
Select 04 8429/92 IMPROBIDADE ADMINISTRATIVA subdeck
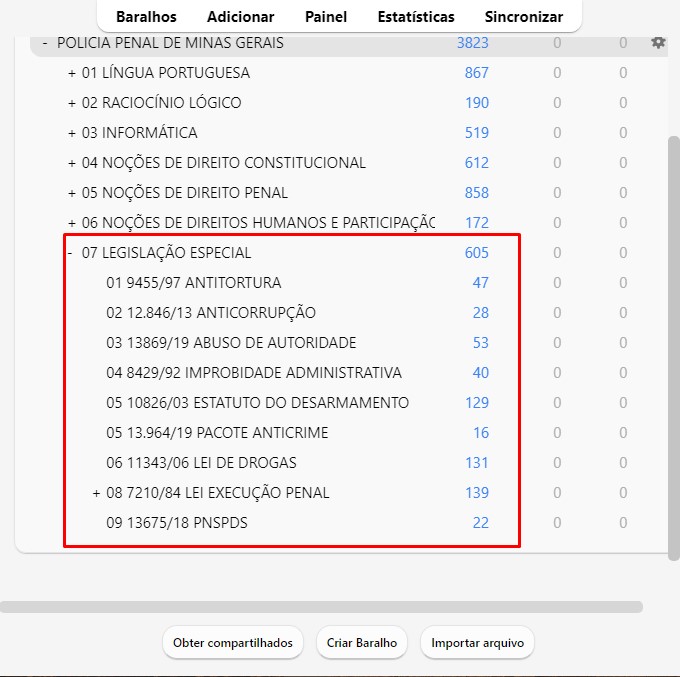(254, 373)
